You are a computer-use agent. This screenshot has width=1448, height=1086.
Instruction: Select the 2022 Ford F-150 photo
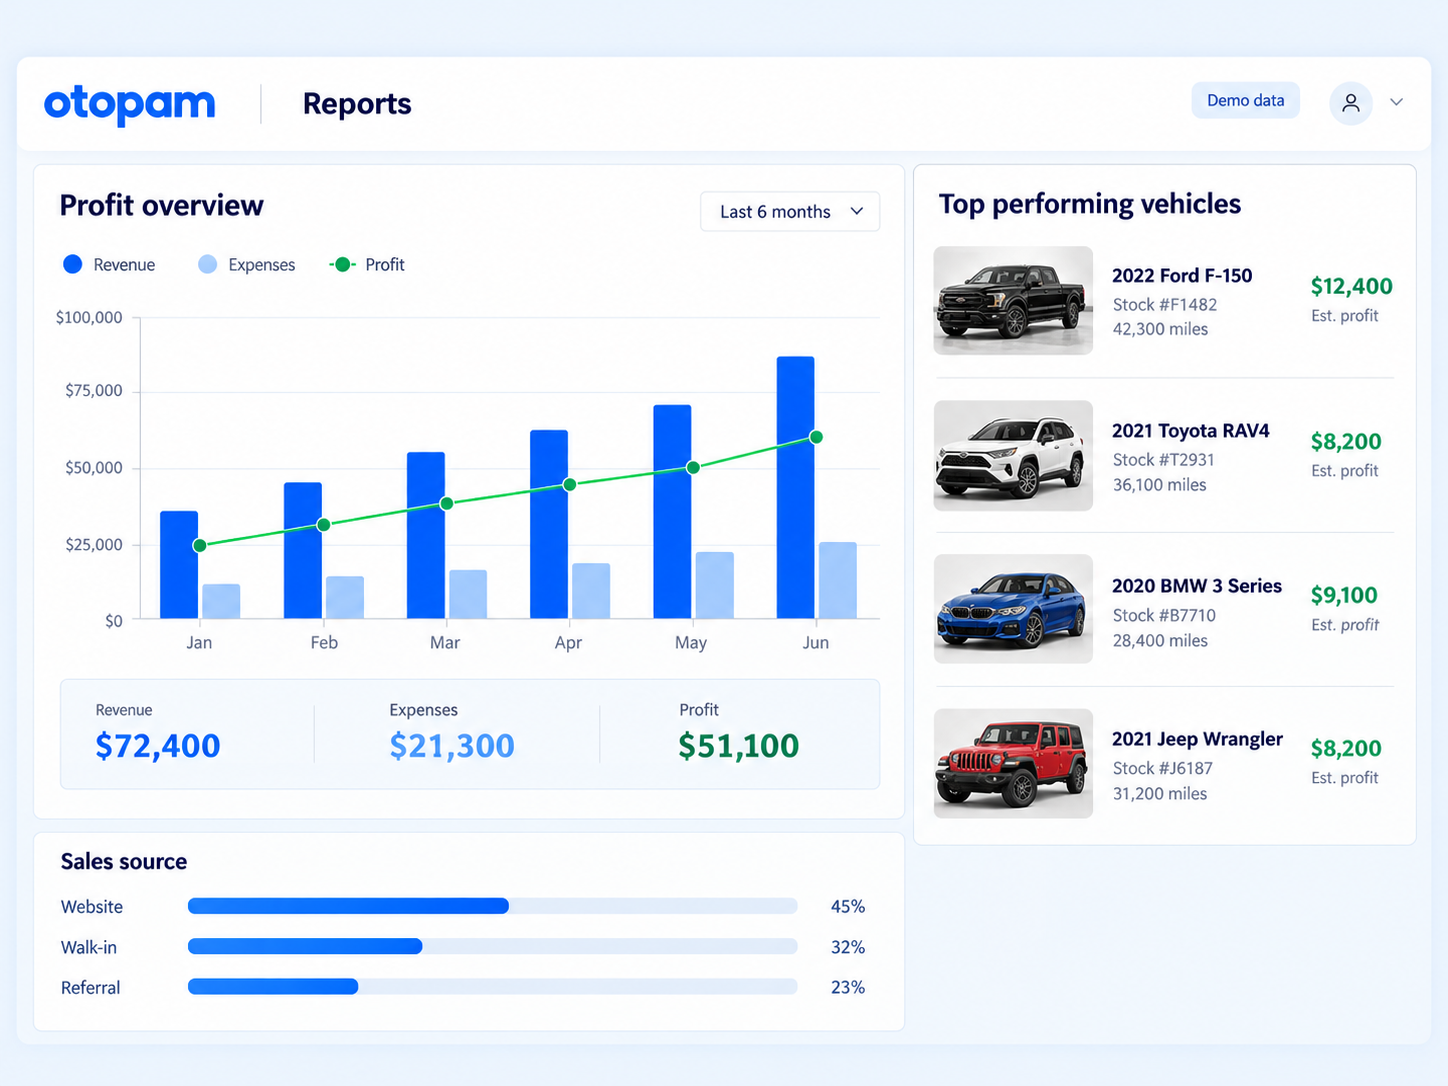coord(1013,300)
